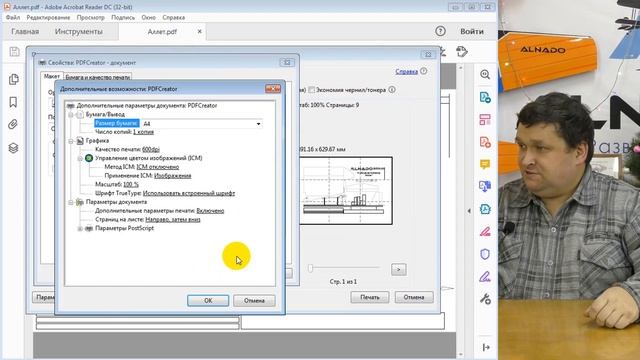Click the ICM отключено method value

(158, 167)
